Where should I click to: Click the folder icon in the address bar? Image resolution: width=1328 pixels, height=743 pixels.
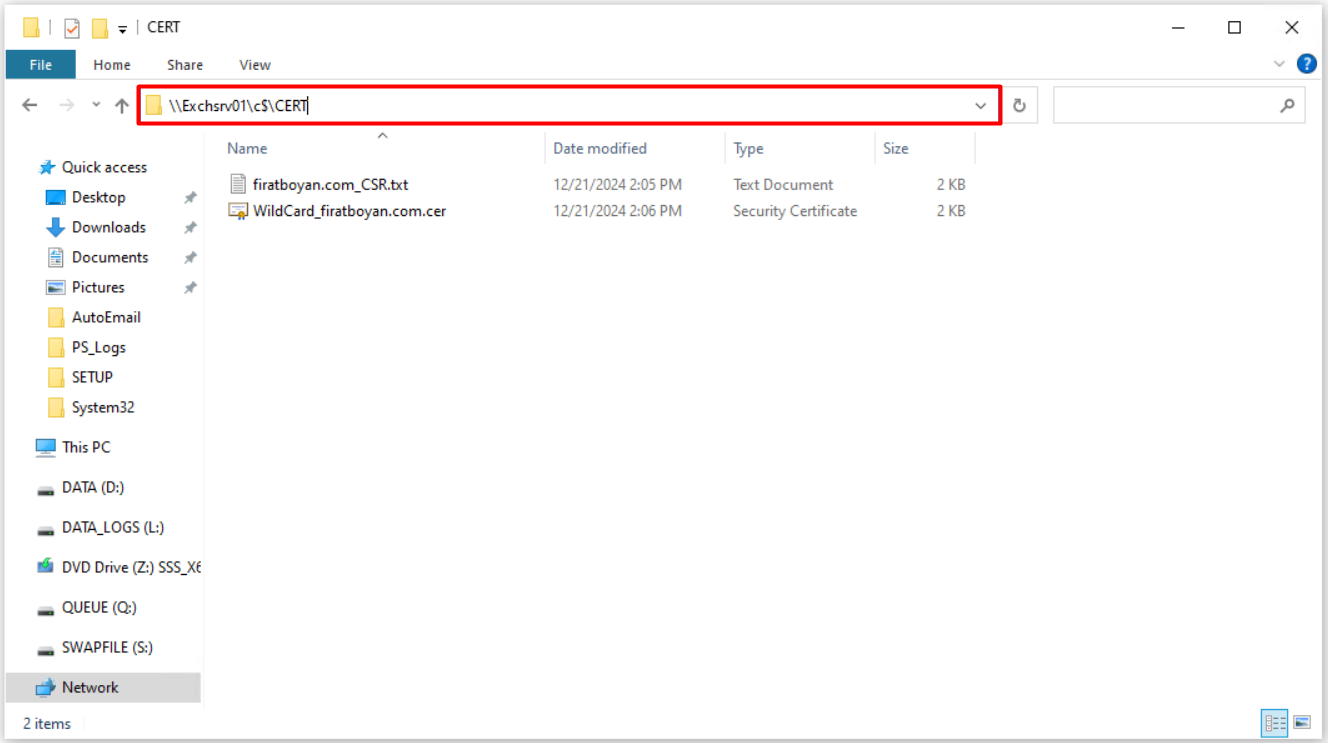pos(153,106)
